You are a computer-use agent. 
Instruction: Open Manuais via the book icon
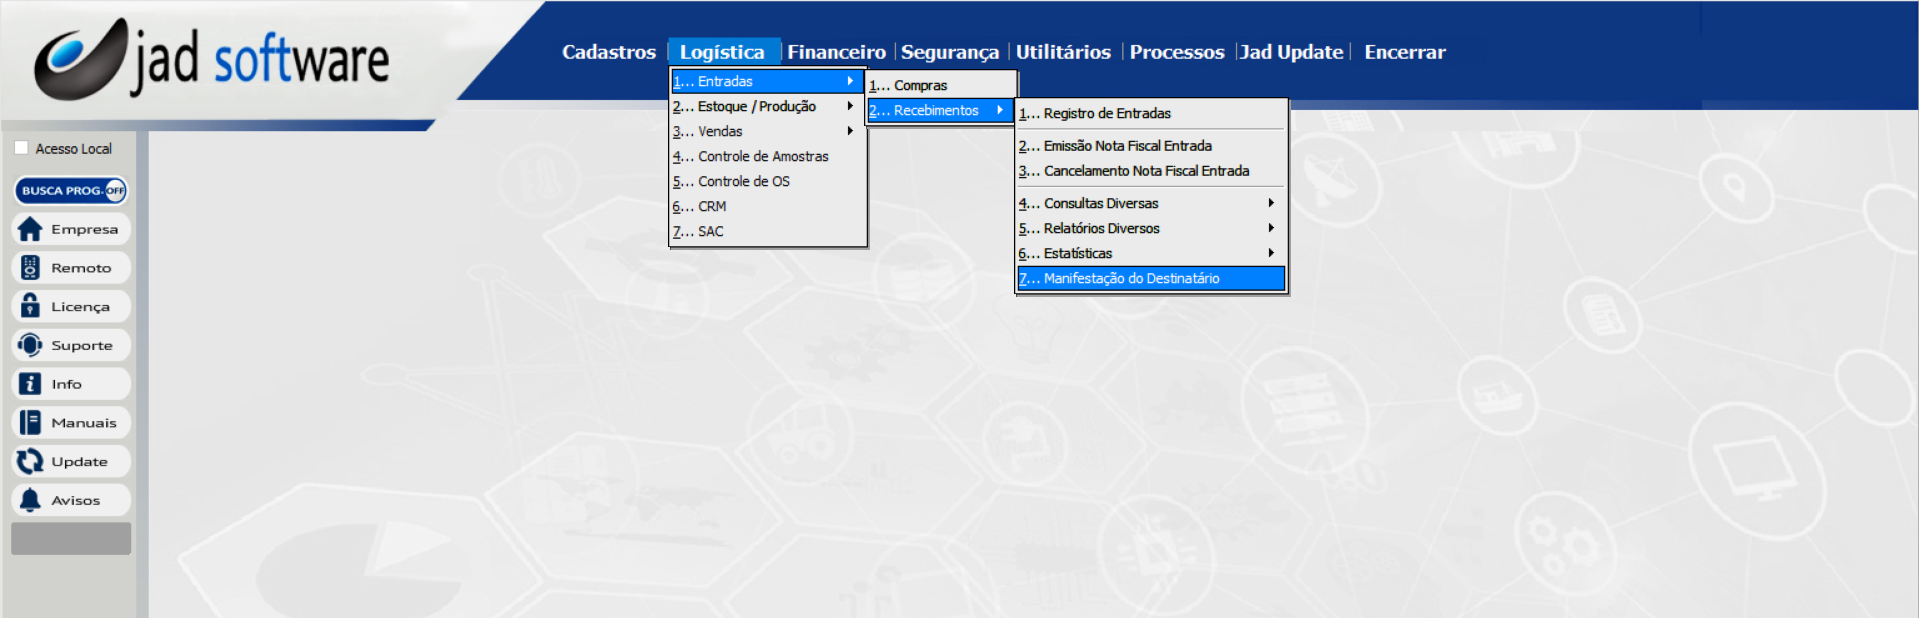[31, 423]
